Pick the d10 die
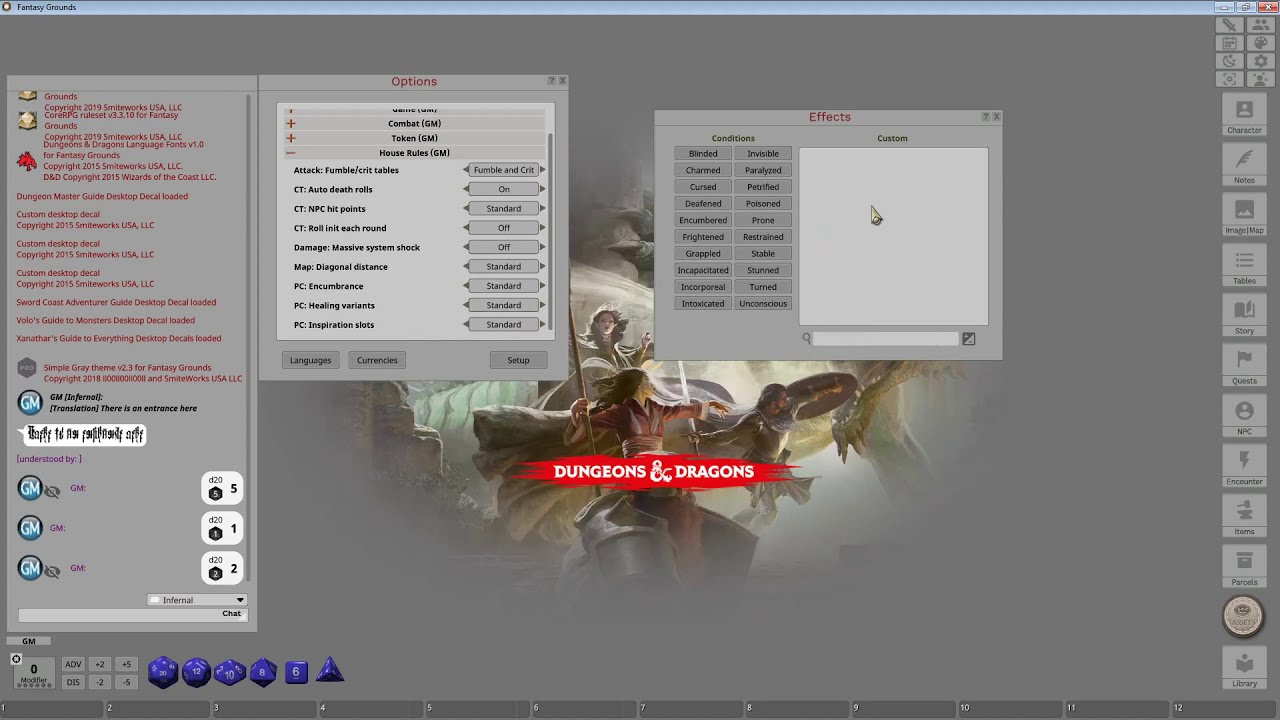1280x720 pixels. [x=229, y=672]
